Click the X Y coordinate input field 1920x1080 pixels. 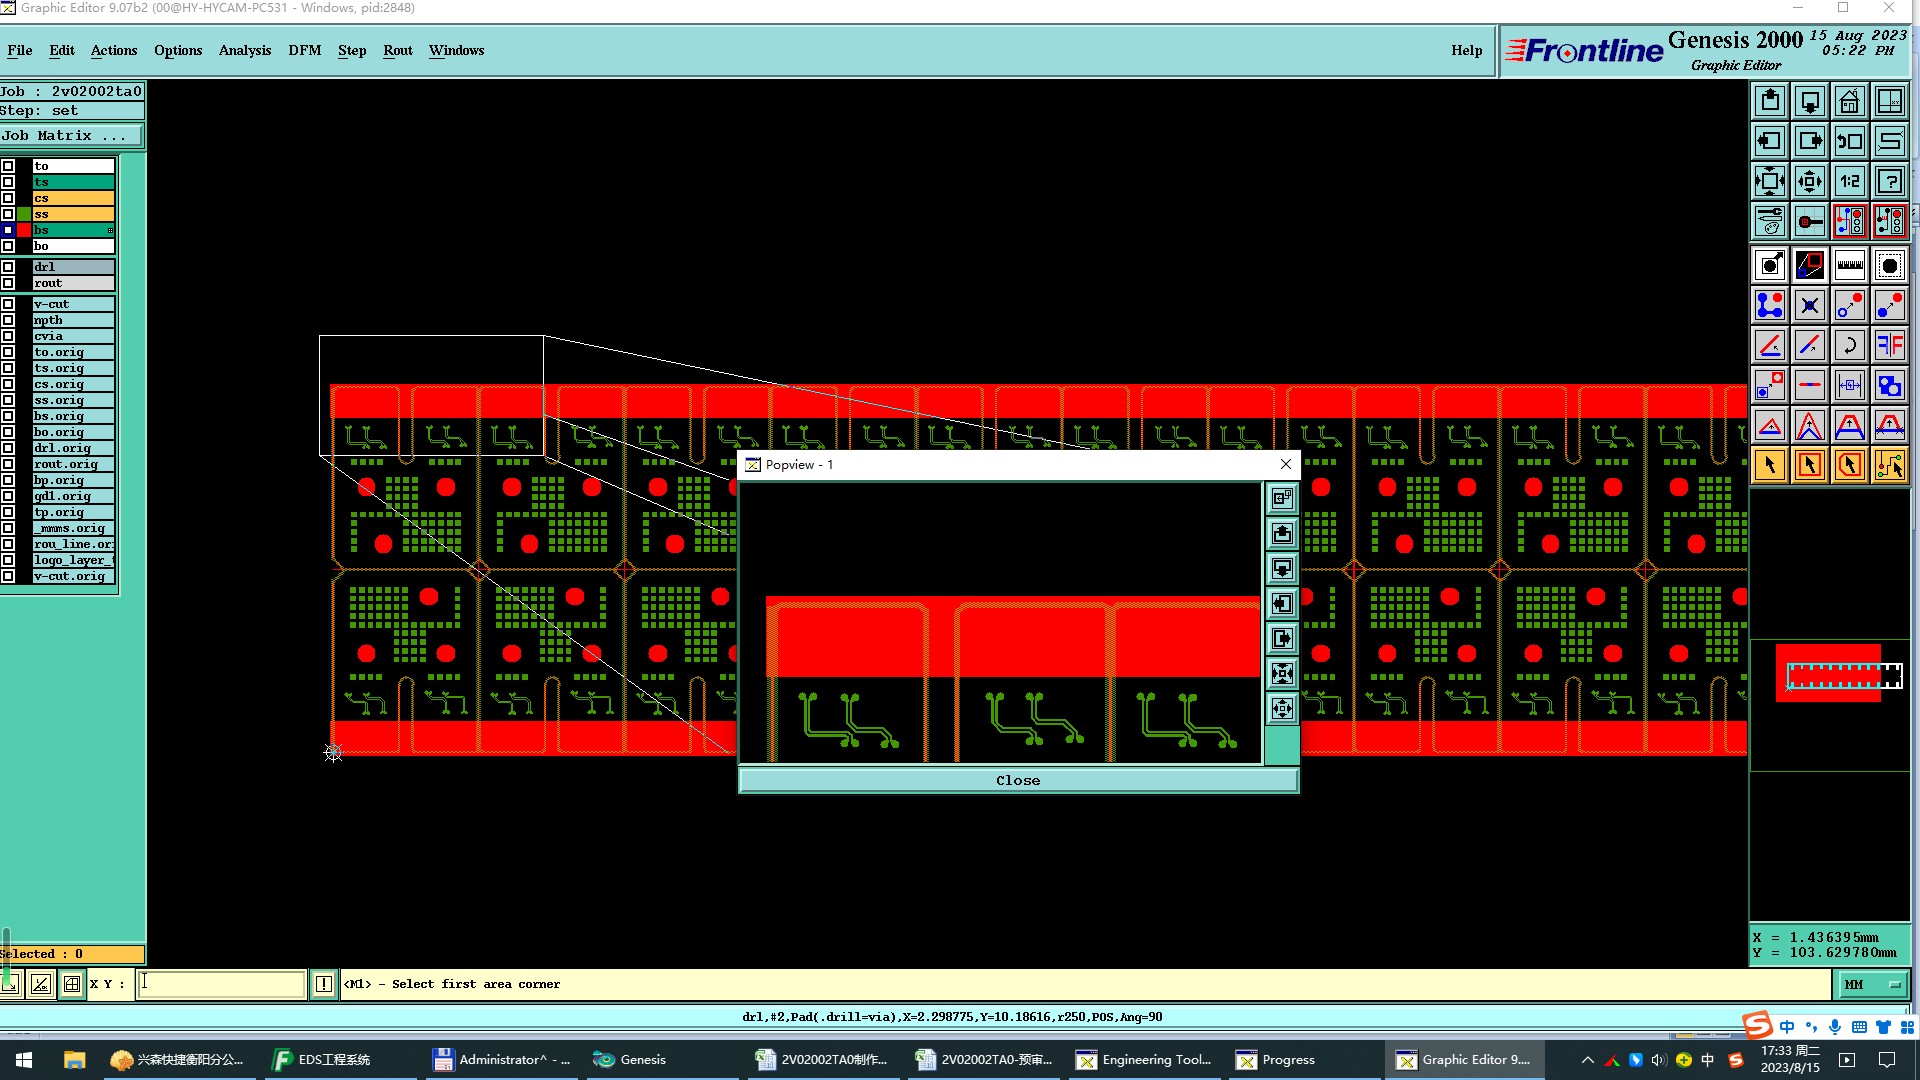(x=220, y=984)
